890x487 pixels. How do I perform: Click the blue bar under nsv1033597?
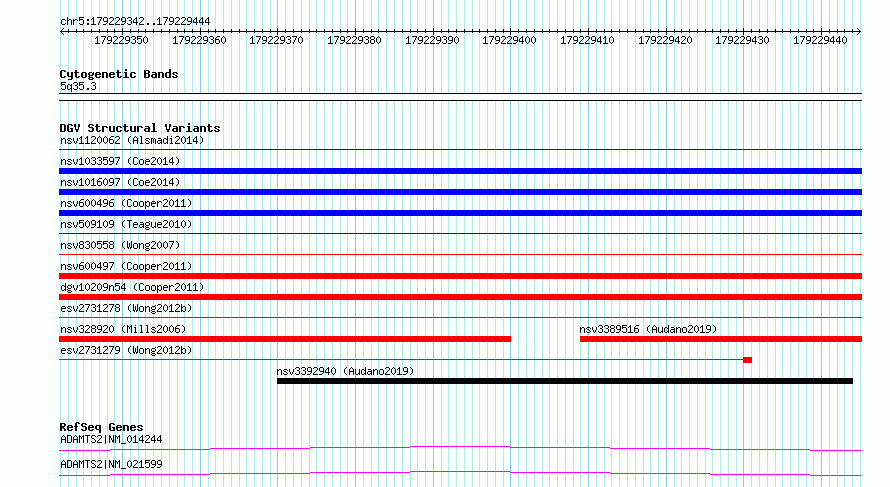click(460, 171)
